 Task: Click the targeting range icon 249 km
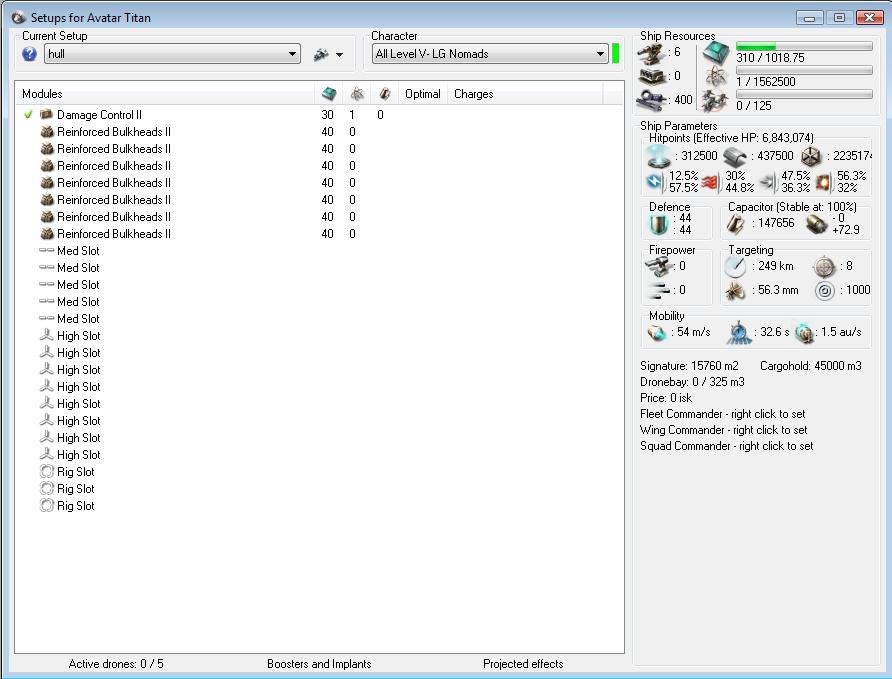coord(736,266)
